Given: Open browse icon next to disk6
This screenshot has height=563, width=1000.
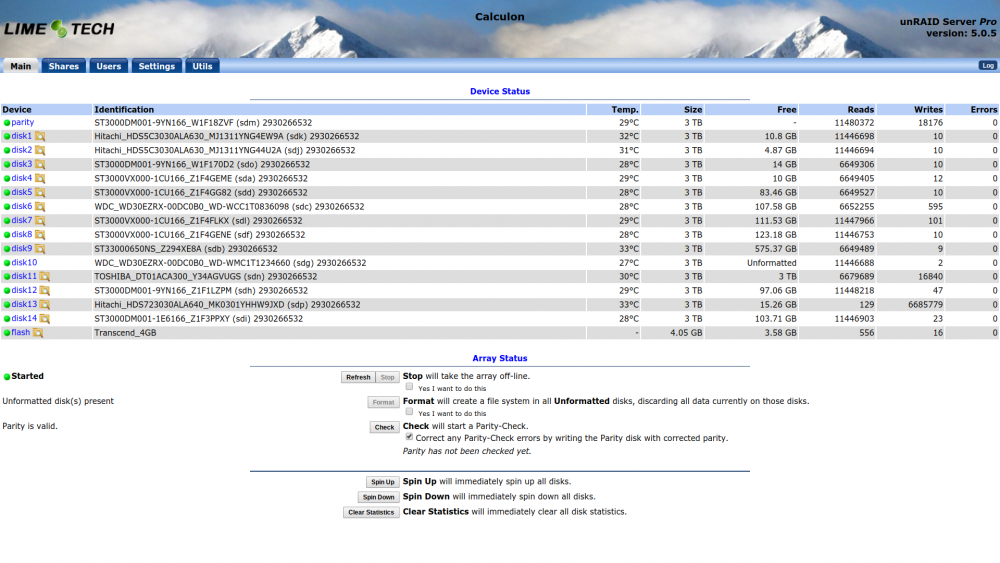Looking at the screenshot, I should pos(40,207).
